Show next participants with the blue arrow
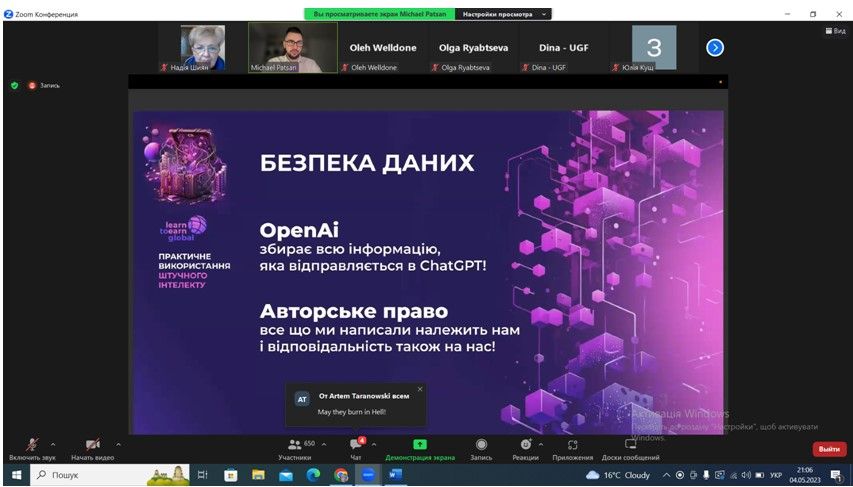853x487 pixels. [715, 47]
